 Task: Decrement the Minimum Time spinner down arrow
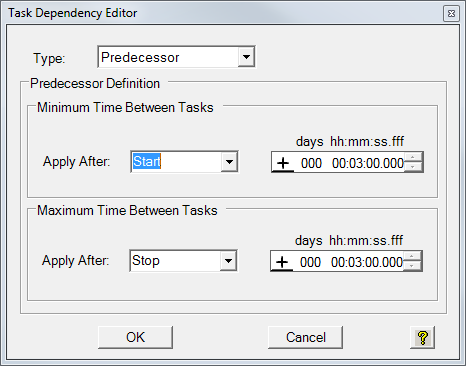point(413,167)
